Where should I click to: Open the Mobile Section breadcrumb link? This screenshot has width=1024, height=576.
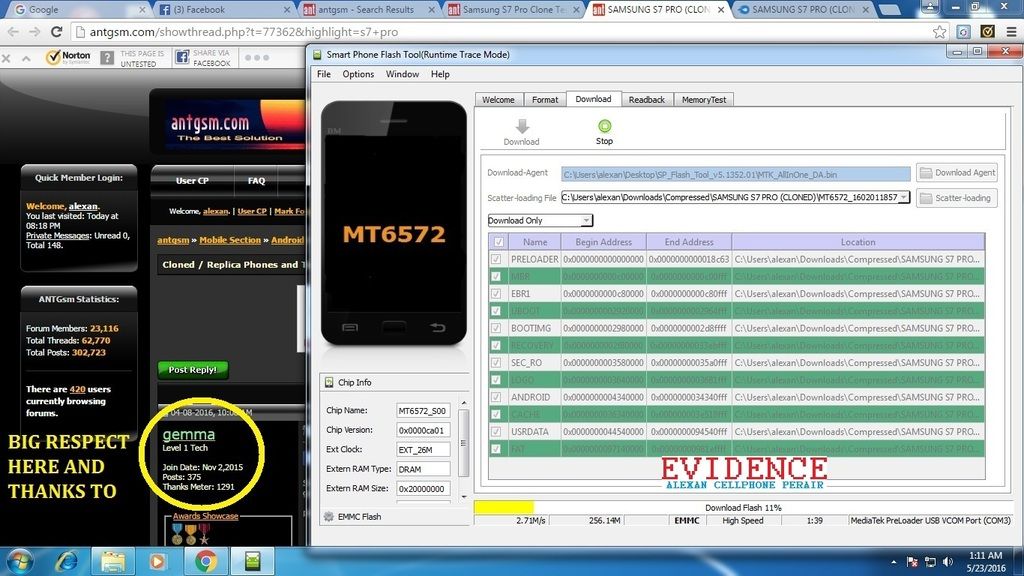point(230,240)
